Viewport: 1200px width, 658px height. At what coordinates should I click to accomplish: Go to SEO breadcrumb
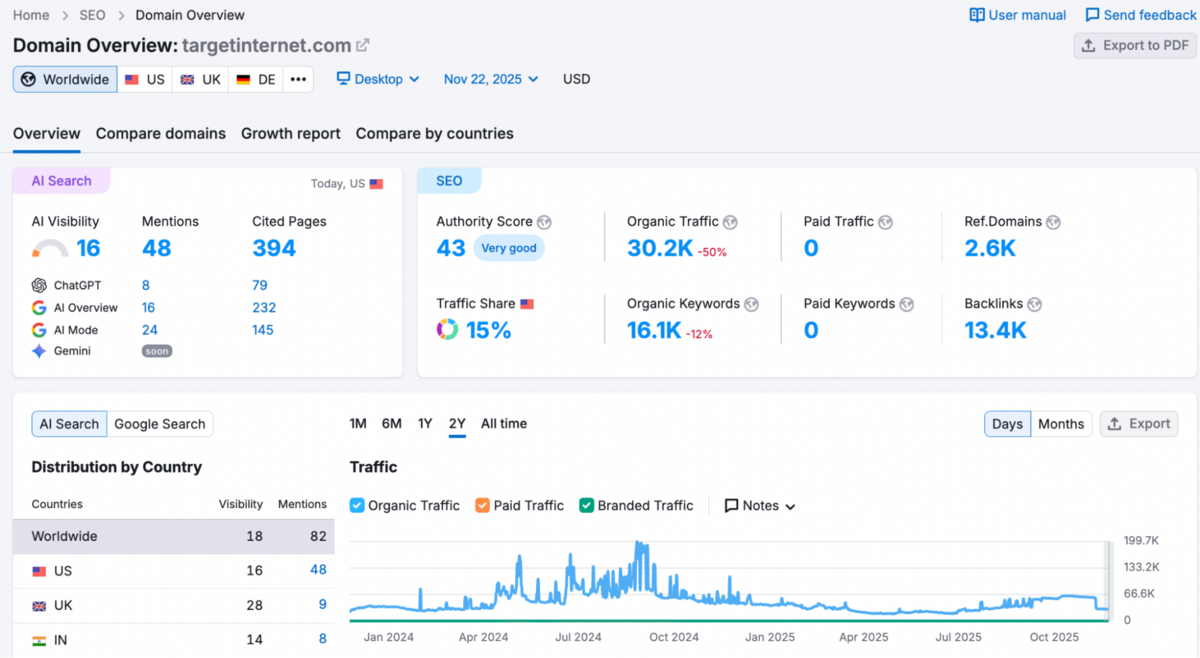pos(93,15)
